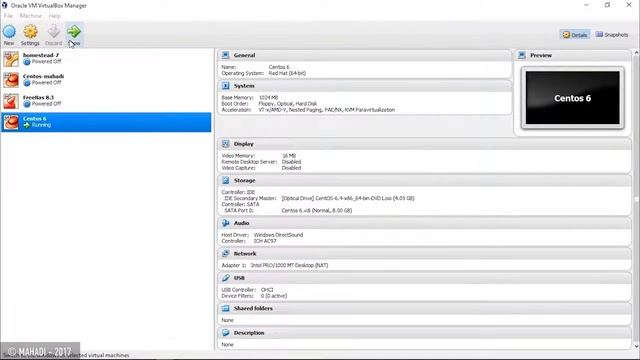The image size is (640, 360).
Task: Open the Network settings heading link
Action: 245,253
